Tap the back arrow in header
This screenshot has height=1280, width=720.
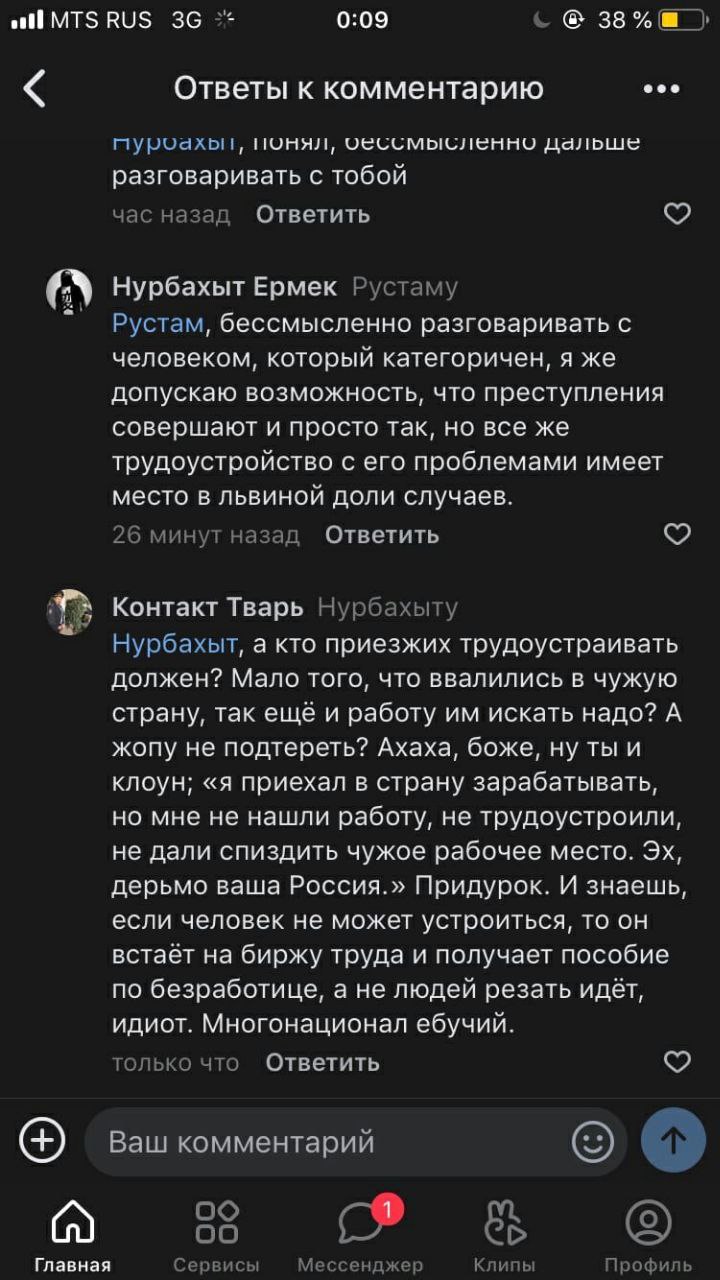click(35, 89)
